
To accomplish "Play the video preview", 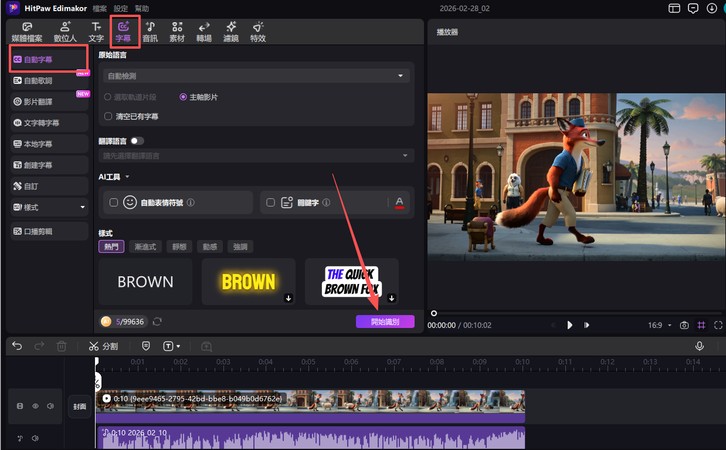I will tap(570, 325).
